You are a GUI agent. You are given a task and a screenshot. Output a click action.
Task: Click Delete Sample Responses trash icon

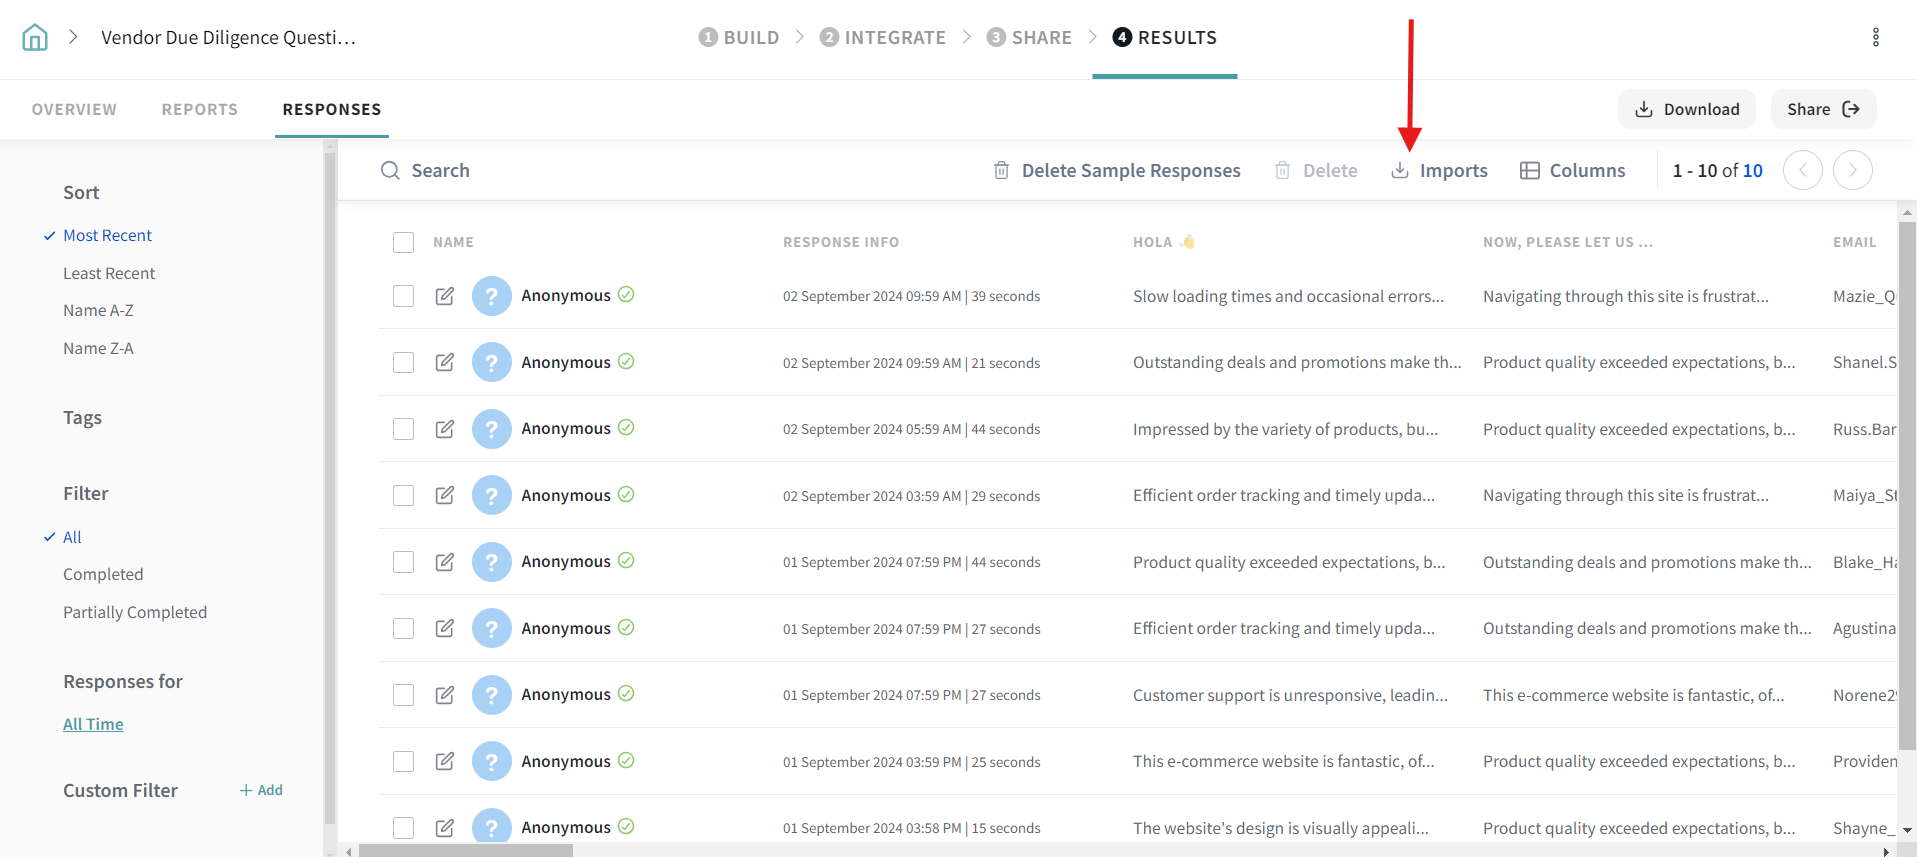pos(1001,171)
